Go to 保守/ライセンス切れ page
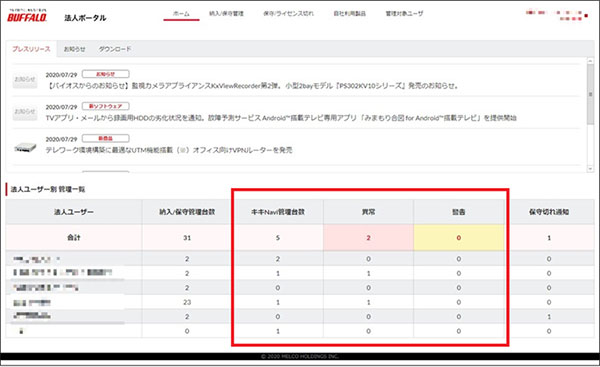This screenshot has height=367, width=600. [288, 13]
